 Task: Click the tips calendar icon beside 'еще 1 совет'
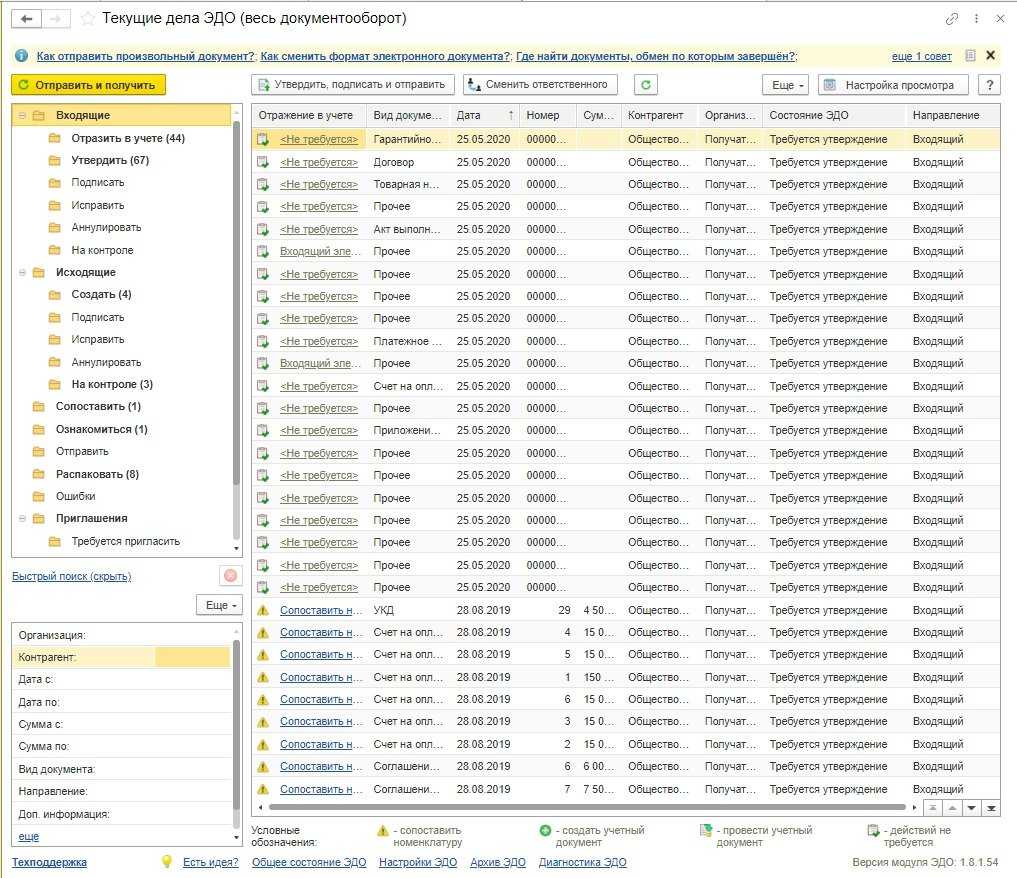[970, 56]
